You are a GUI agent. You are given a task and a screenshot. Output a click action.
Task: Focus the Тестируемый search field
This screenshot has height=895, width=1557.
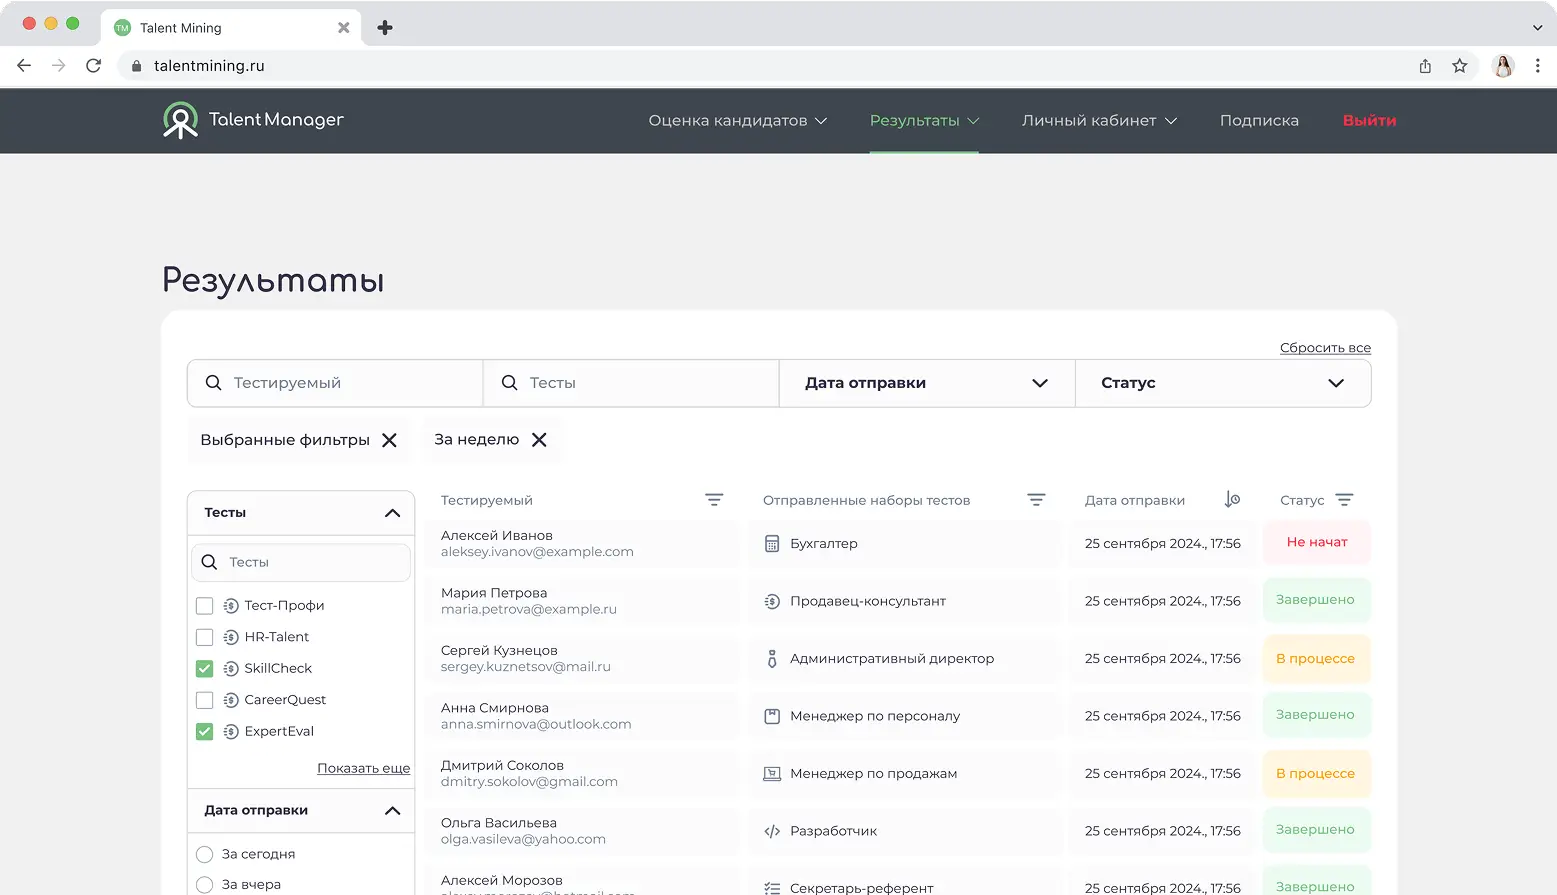point(335,383)
